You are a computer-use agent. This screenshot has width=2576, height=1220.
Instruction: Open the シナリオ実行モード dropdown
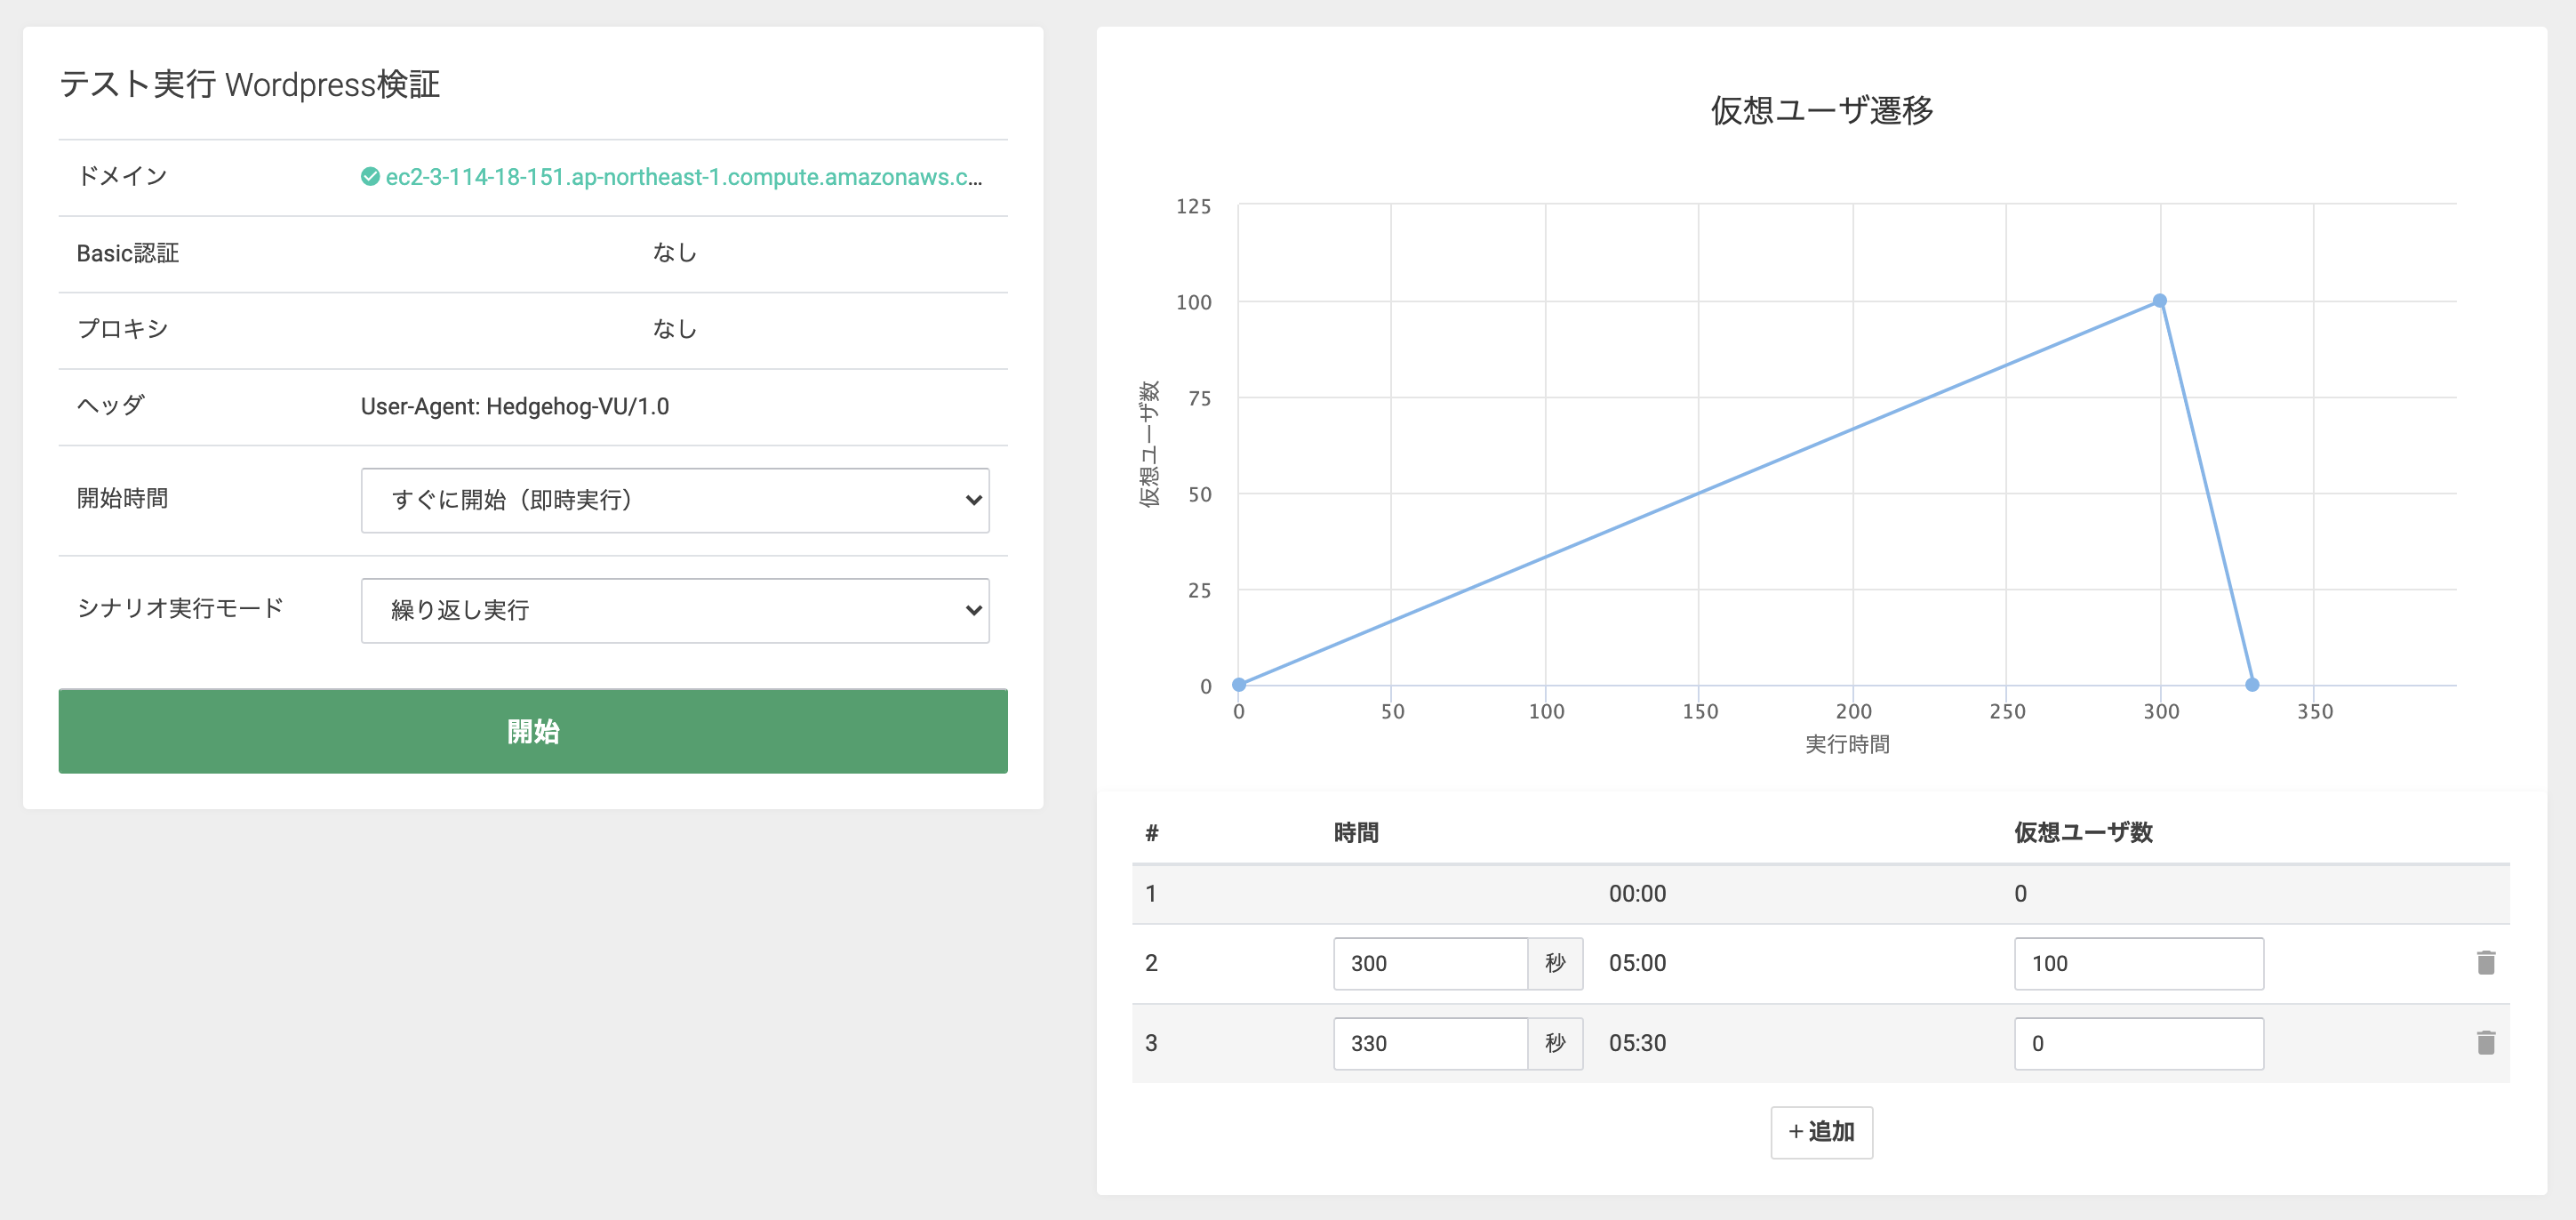675,610
